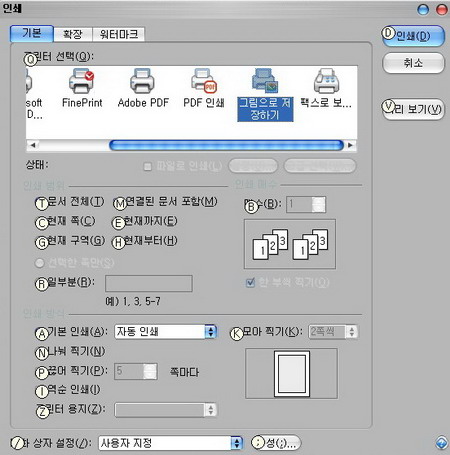Pick the 그림으로 저장하기 printer icon

point(265,81)
